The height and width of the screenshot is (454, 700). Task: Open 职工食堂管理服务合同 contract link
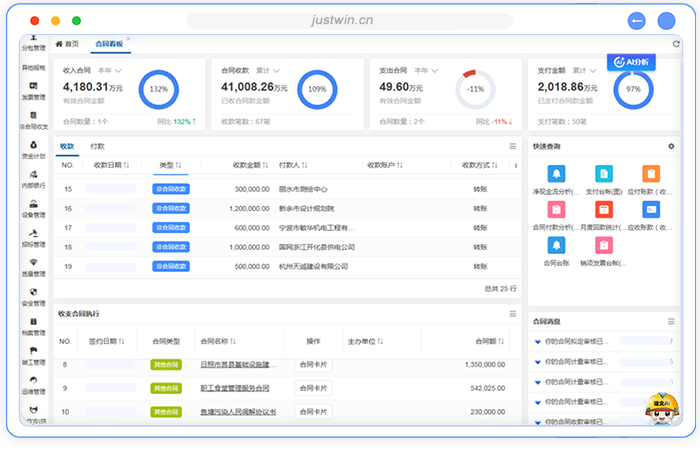(235, 388)
